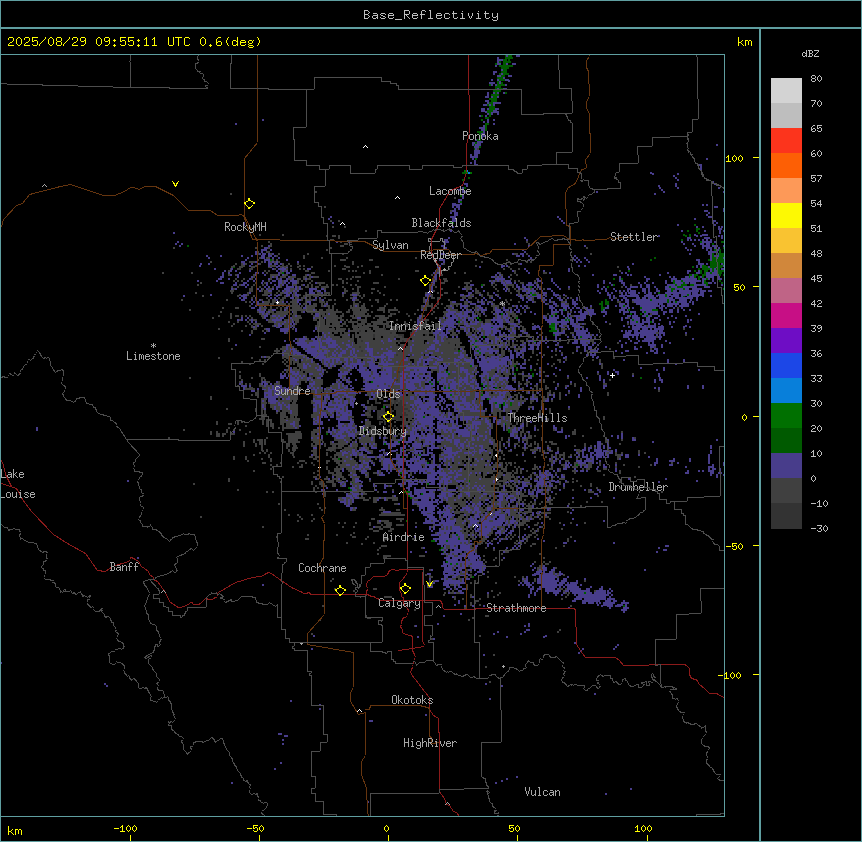Click the red 65 dBZ legend swatch

tap(786, 140)
